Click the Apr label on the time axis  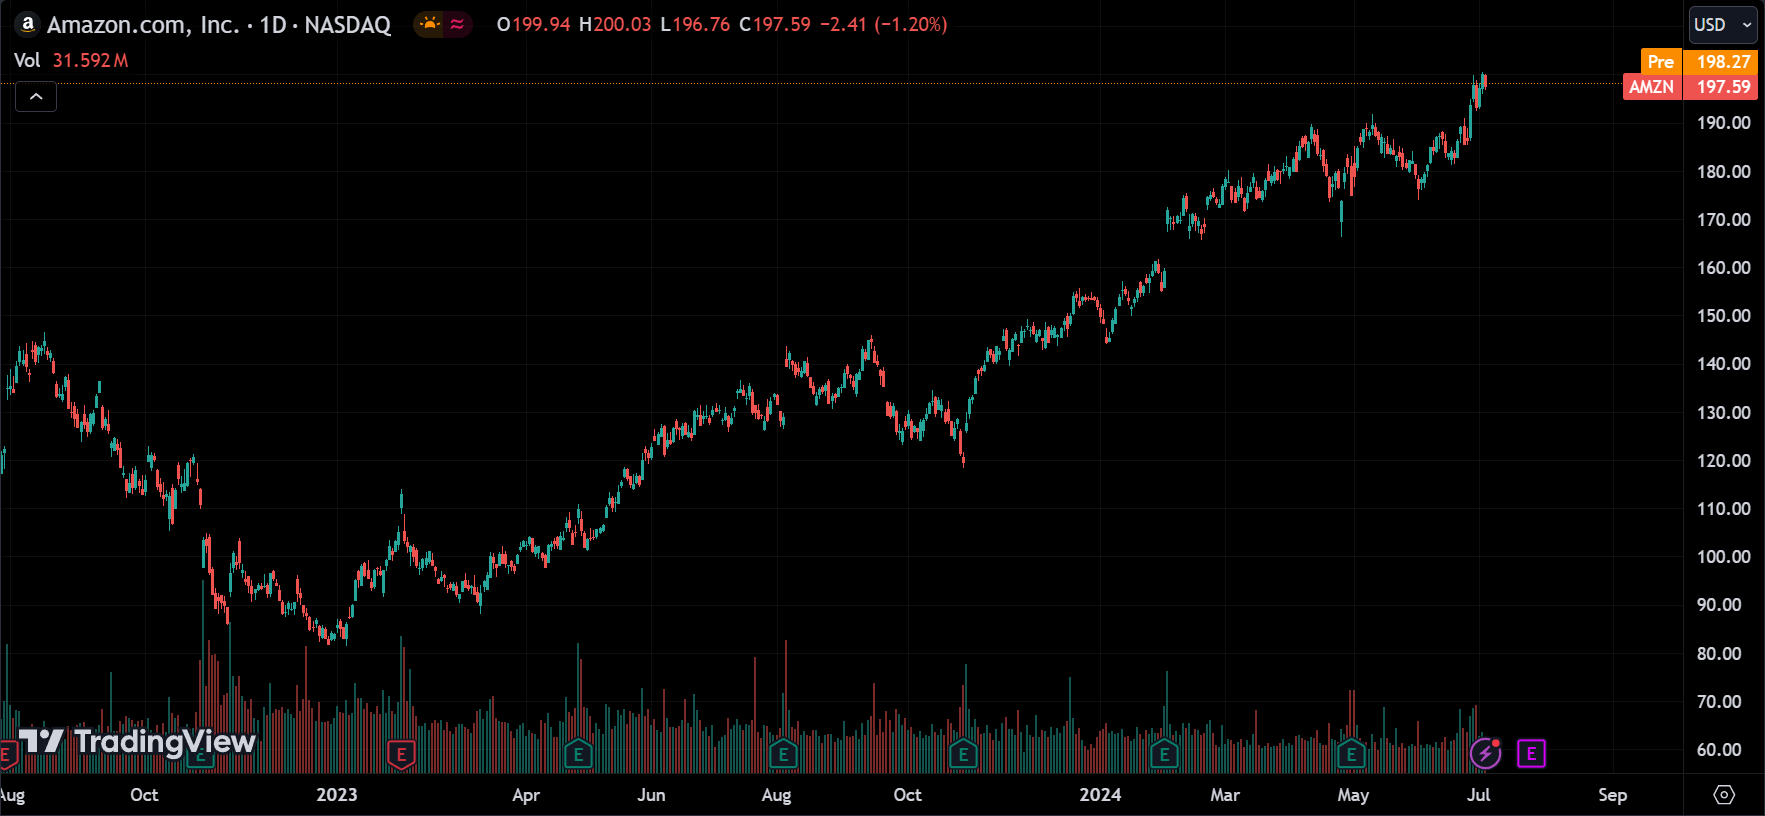tap(526, 795)
